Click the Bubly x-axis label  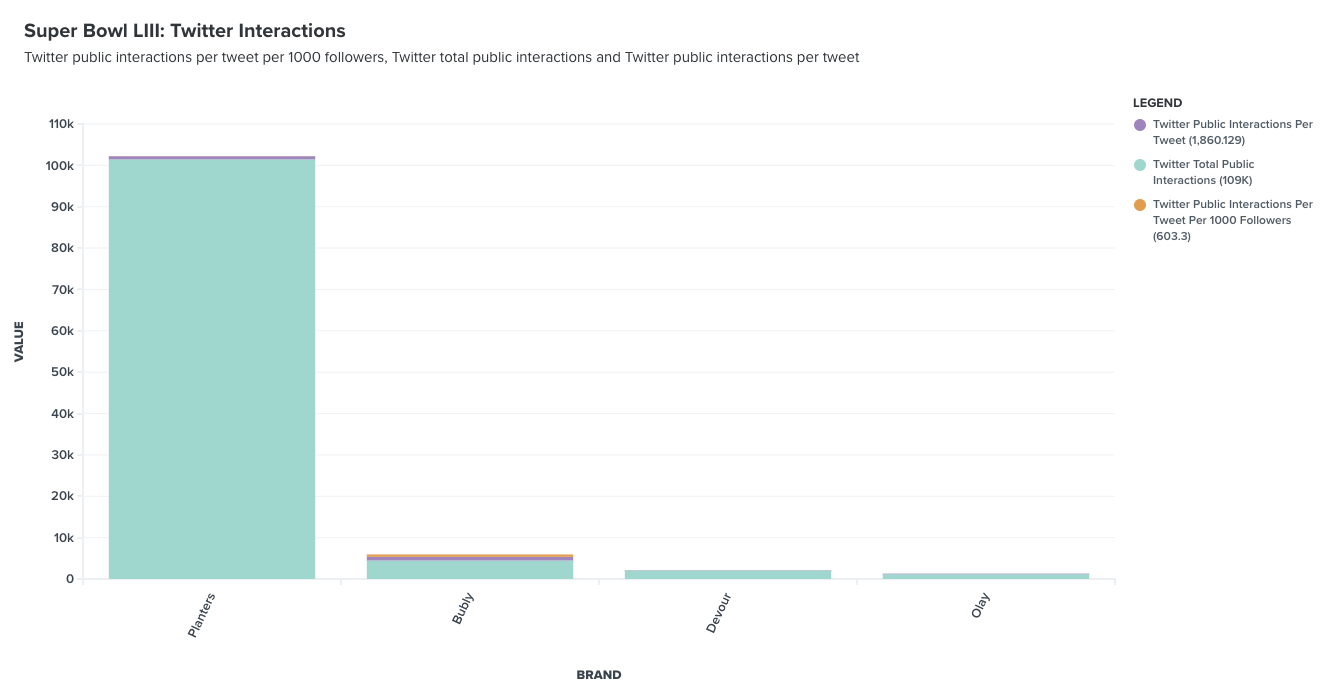click(x=463, y=609)
